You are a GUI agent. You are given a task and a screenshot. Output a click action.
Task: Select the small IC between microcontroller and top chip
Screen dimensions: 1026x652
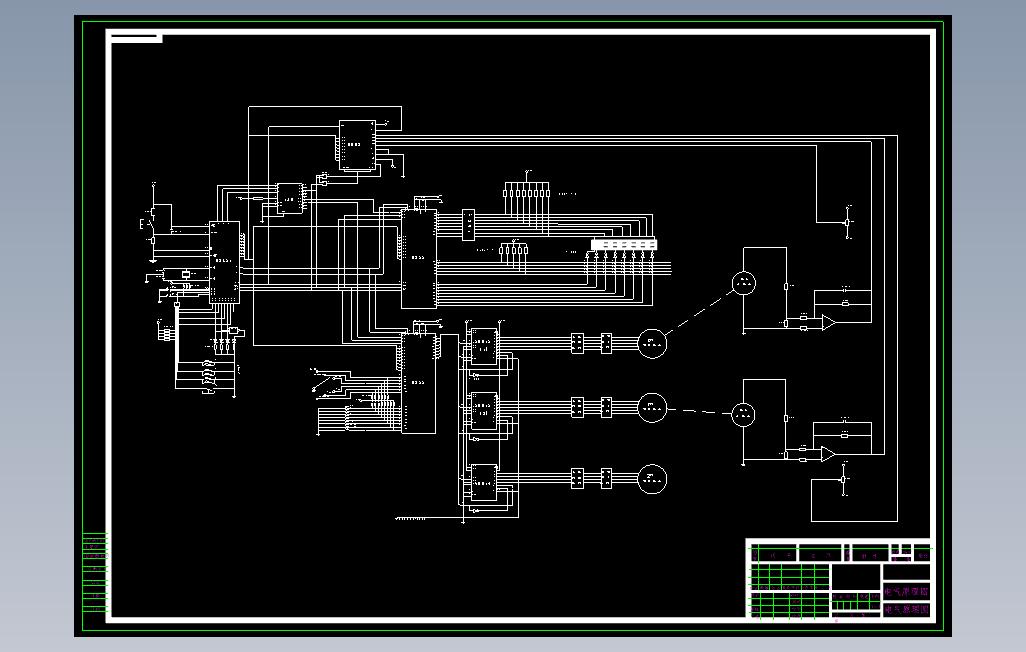click(289, 198)
